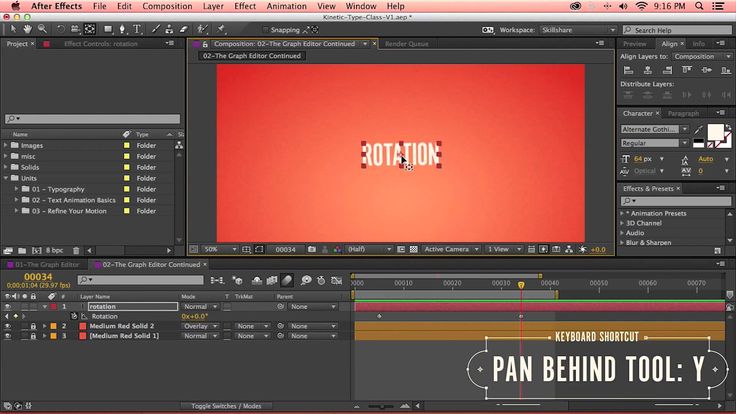
Task: Open the Animation menu
Action: pos(286,6)
